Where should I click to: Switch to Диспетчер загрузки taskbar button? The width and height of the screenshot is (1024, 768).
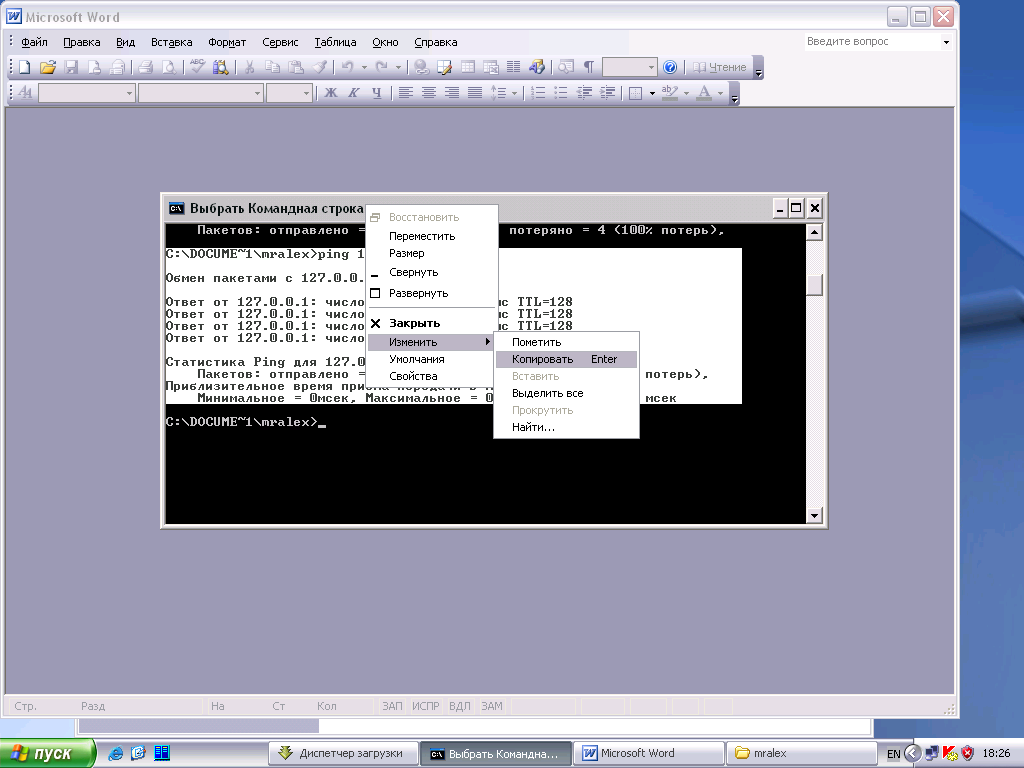tap(344, 753)
